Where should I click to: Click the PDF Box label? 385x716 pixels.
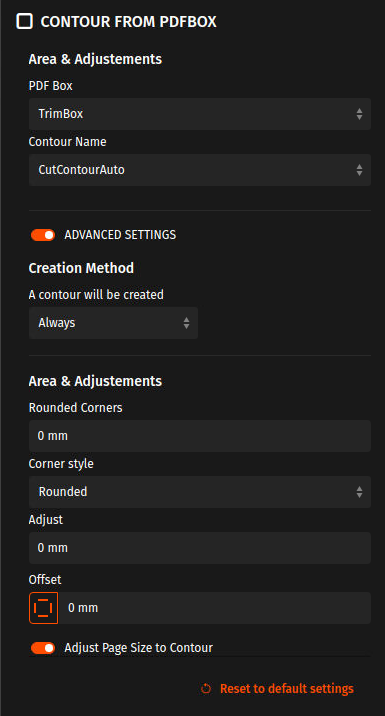pyautogui.click(x=51, y=85)
